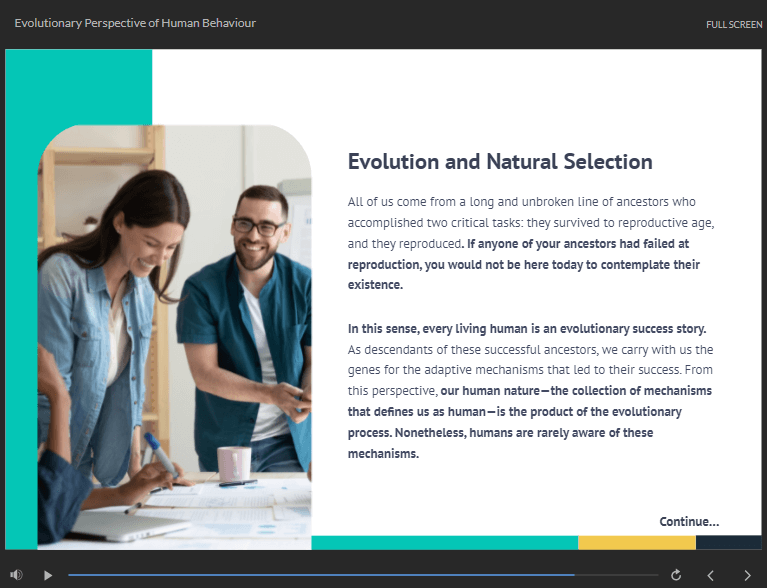767x588 pixels.
Task: Click the bold text 'our human nature—the collection of mechanisms'
Action: (x=576, y=391)
